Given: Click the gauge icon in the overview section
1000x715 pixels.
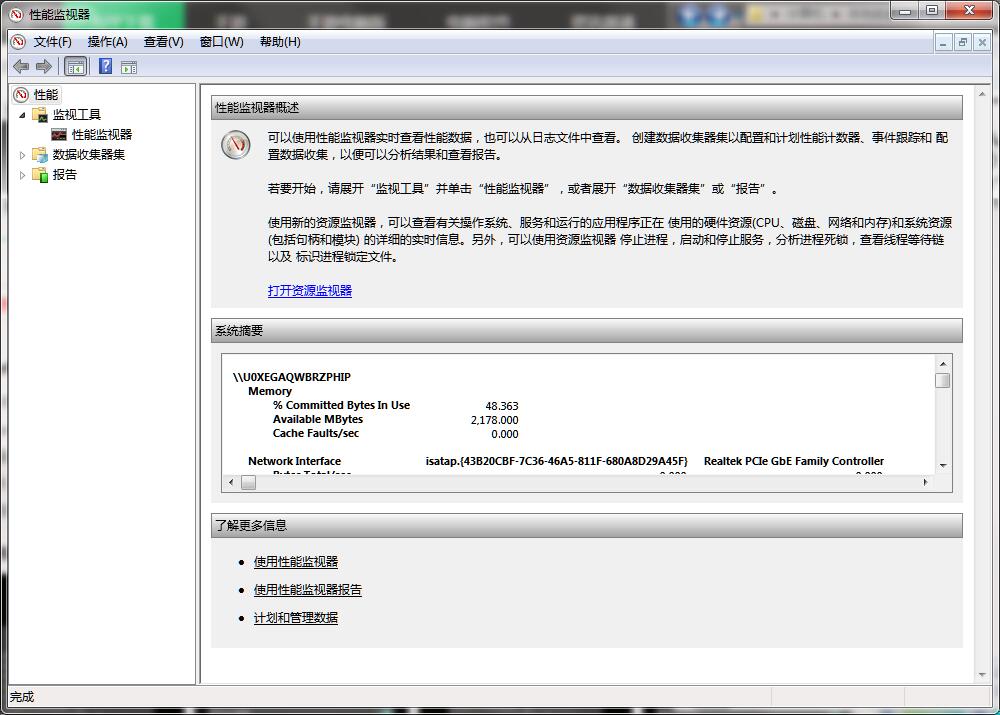Looking at the screenshot, I should (x=236, y=145).
